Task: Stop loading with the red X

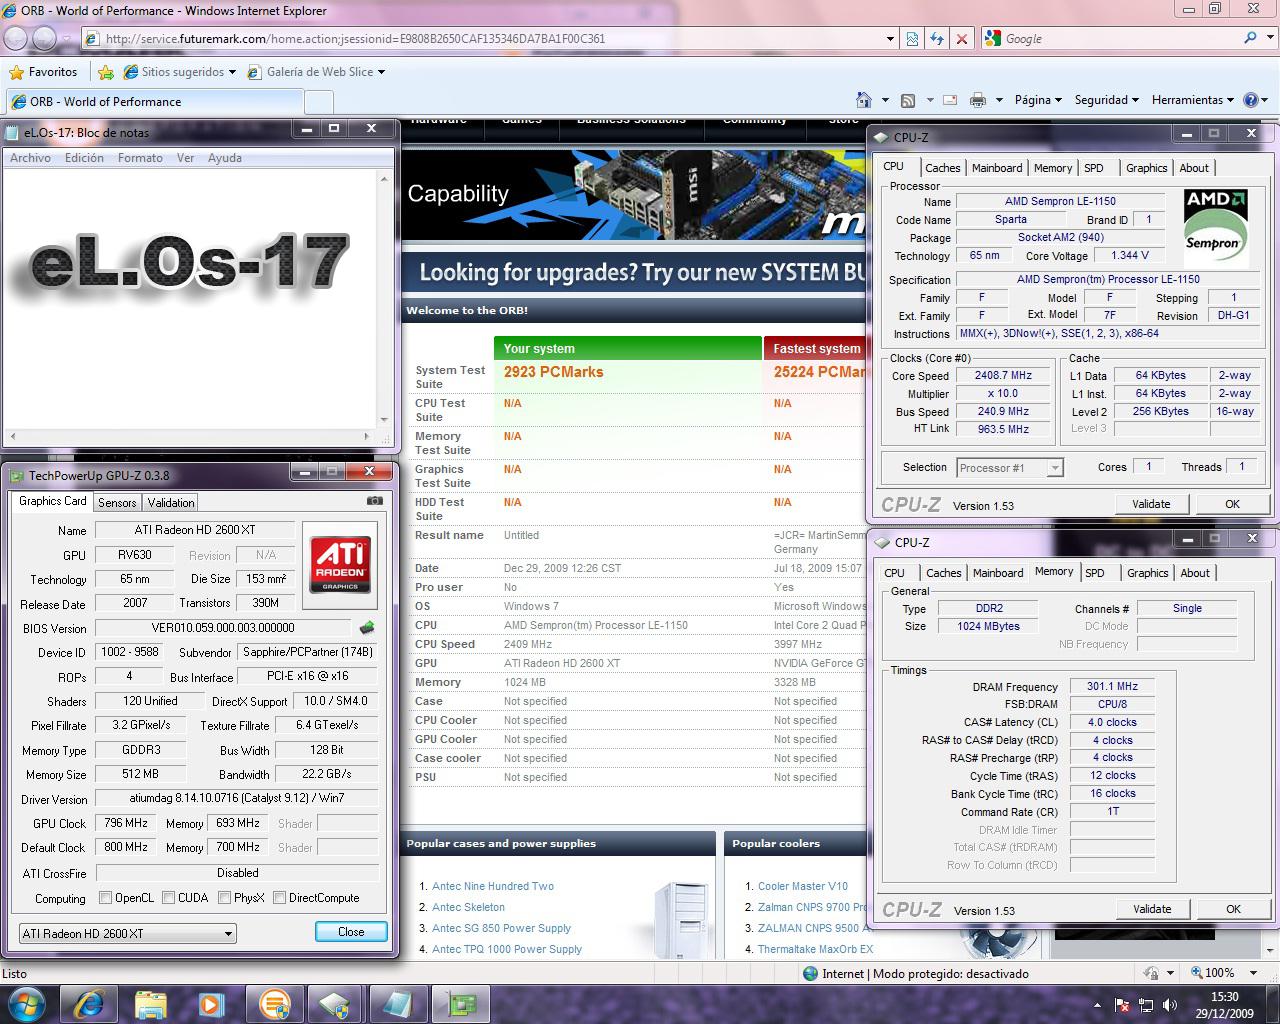Action: [x=961, y=38]
